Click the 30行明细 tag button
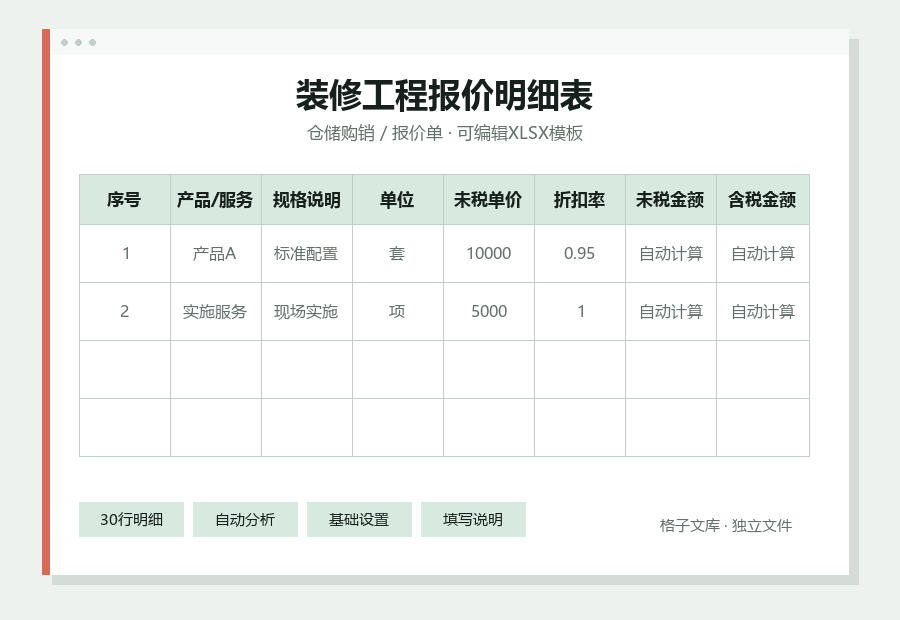Screen dimensions: 900x620 click(131, 520)
